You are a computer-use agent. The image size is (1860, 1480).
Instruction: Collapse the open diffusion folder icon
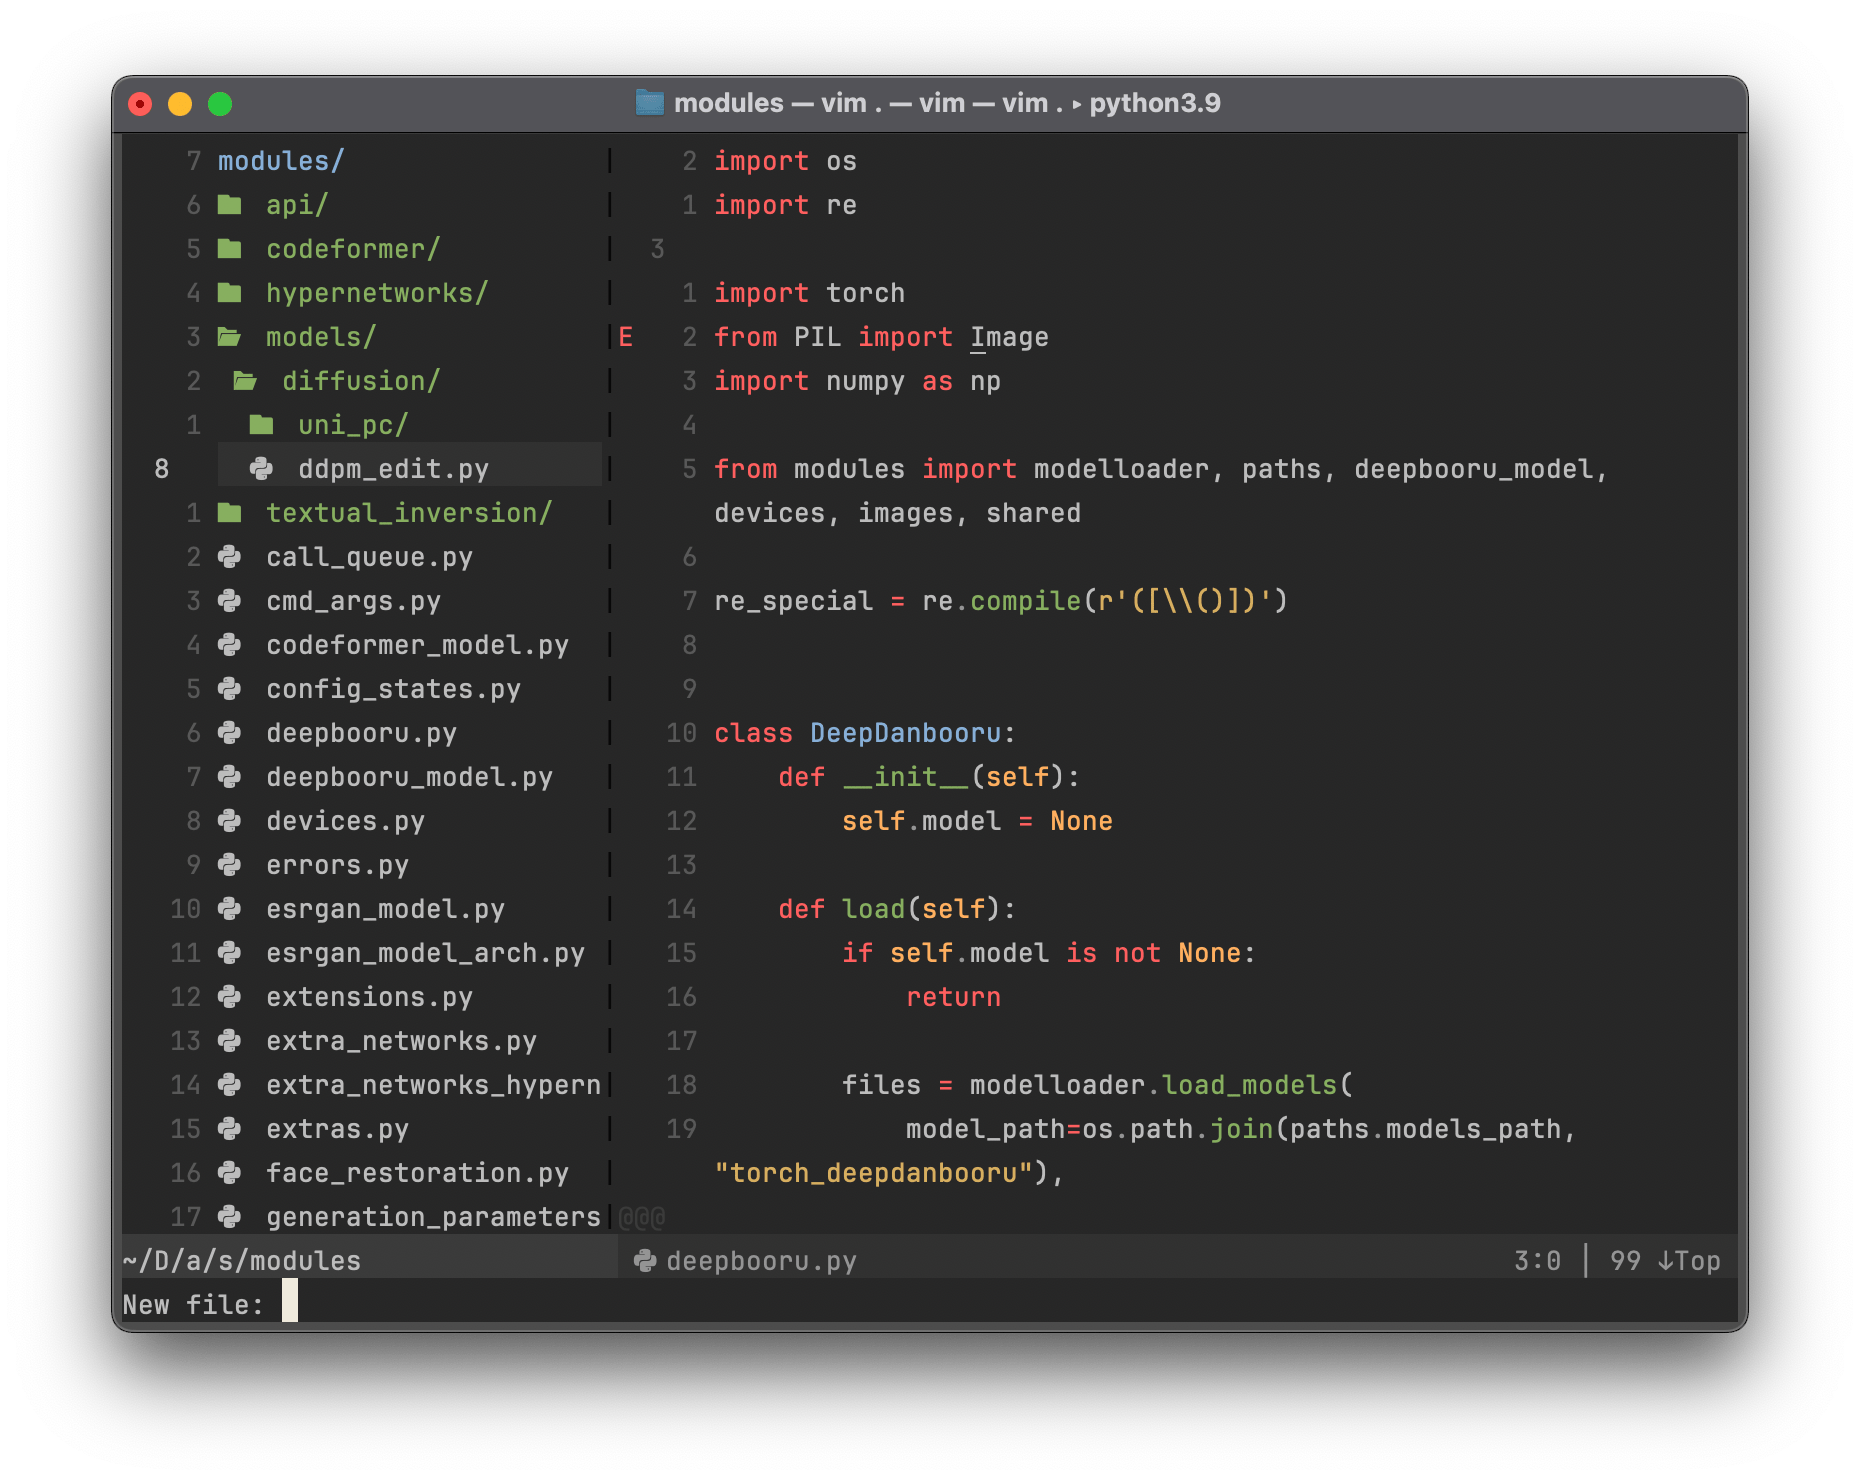[246, 381]
